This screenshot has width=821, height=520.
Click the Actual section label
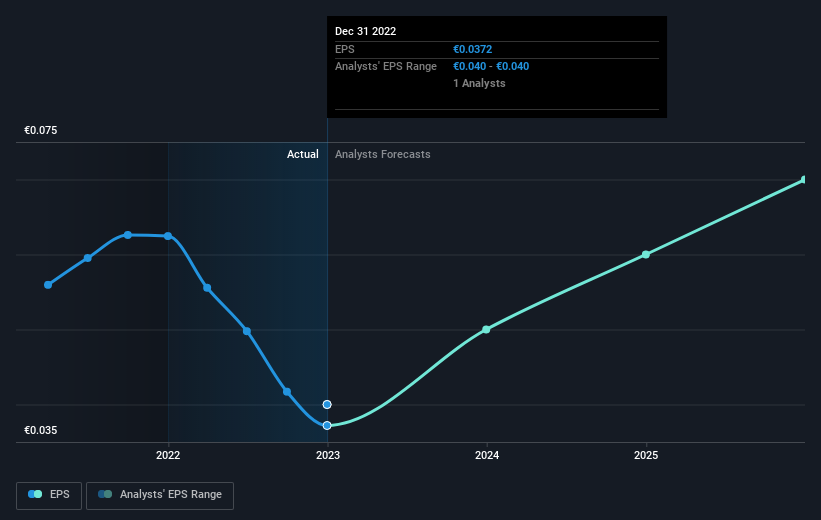coord(303,154)
